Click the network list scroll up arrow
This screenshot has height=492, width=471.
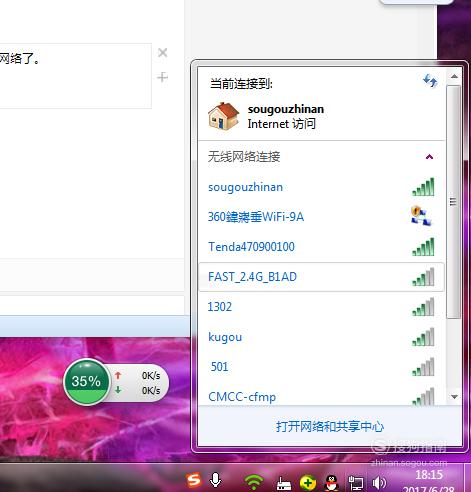(x=454, y=76)
